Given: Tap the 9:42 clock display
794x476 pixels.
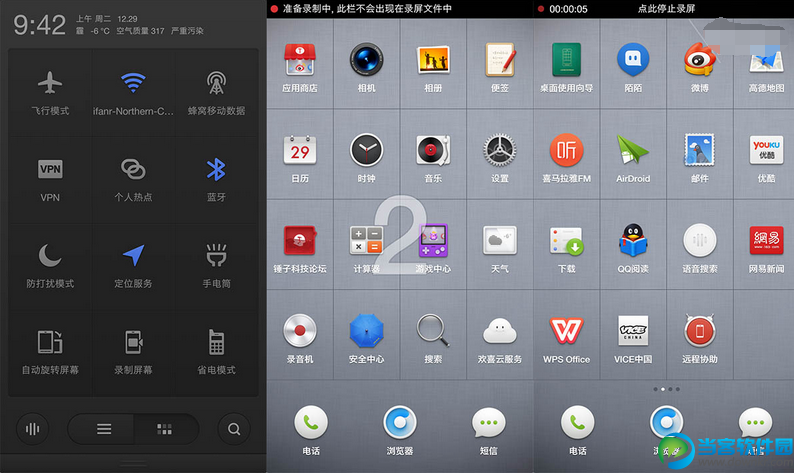Looking at the screenshot, I should pos(39,25).
